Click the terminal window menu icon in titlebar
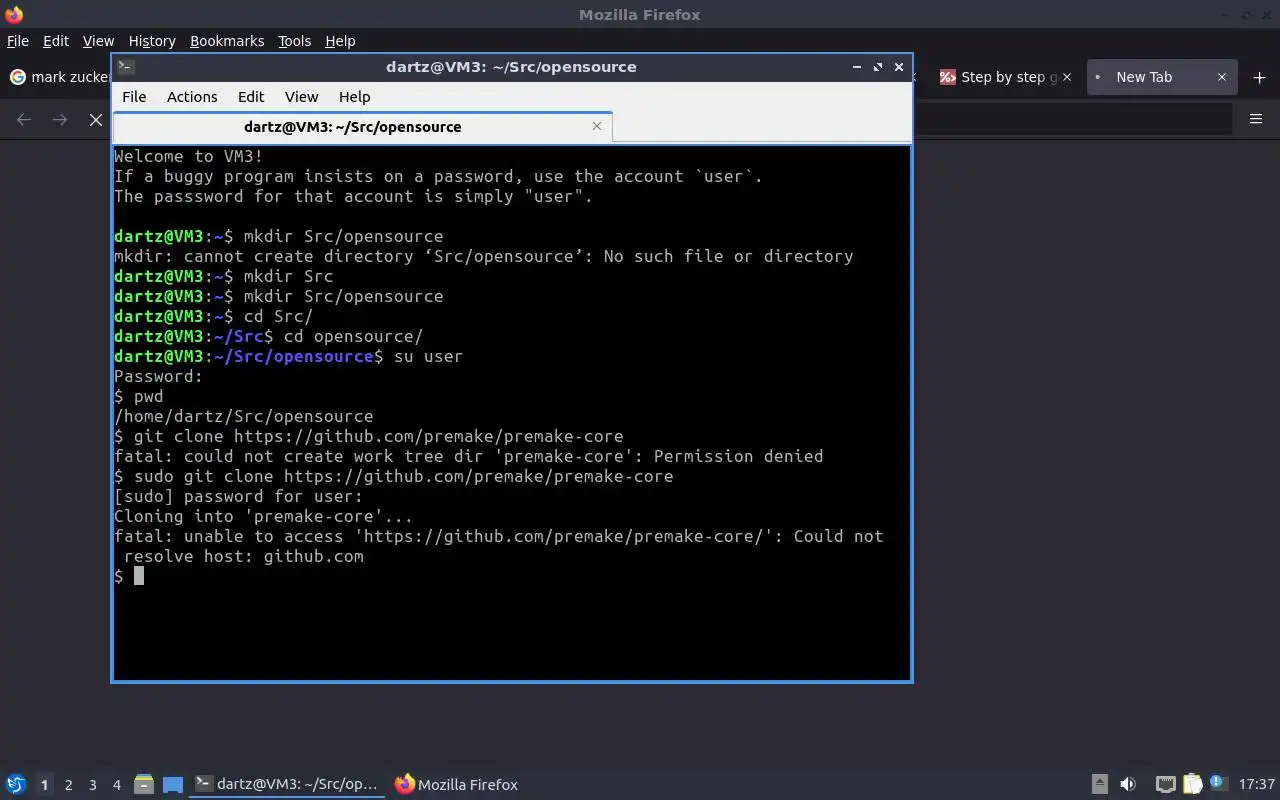1280x800 pixels. pyautogui.click(x=125, y=67)
